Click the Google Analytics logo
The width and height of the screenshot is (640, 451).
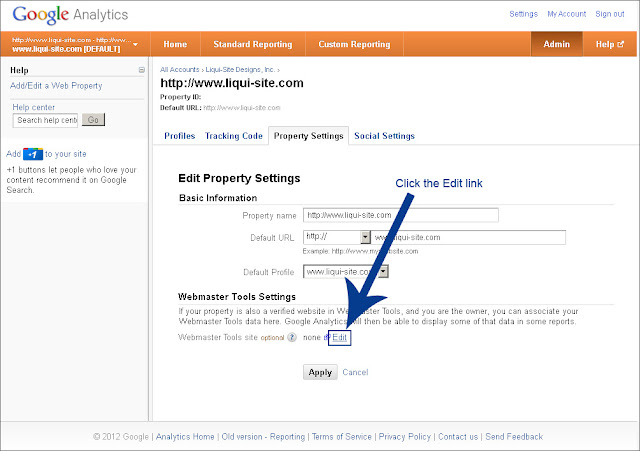click(x=70, y=15)
